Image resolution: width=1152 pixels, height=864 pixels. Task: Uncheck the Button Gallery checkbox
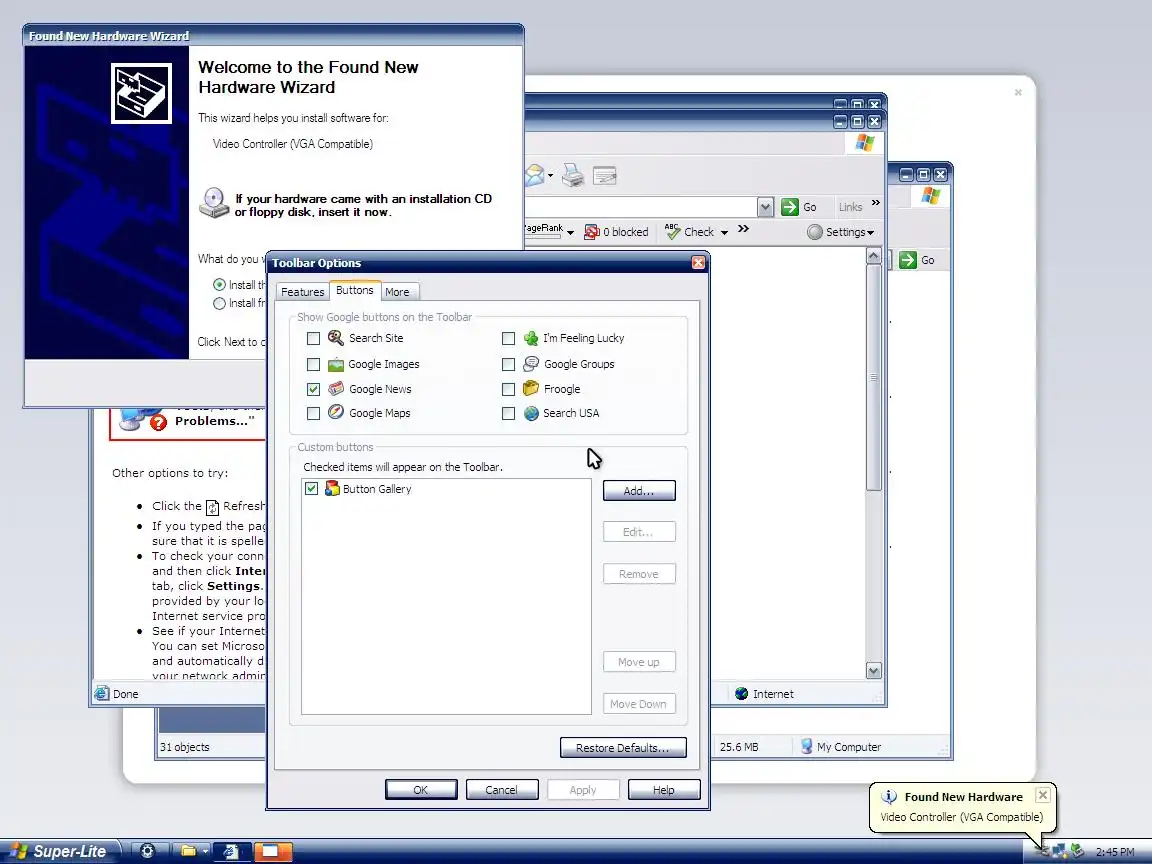coord(312,489)
